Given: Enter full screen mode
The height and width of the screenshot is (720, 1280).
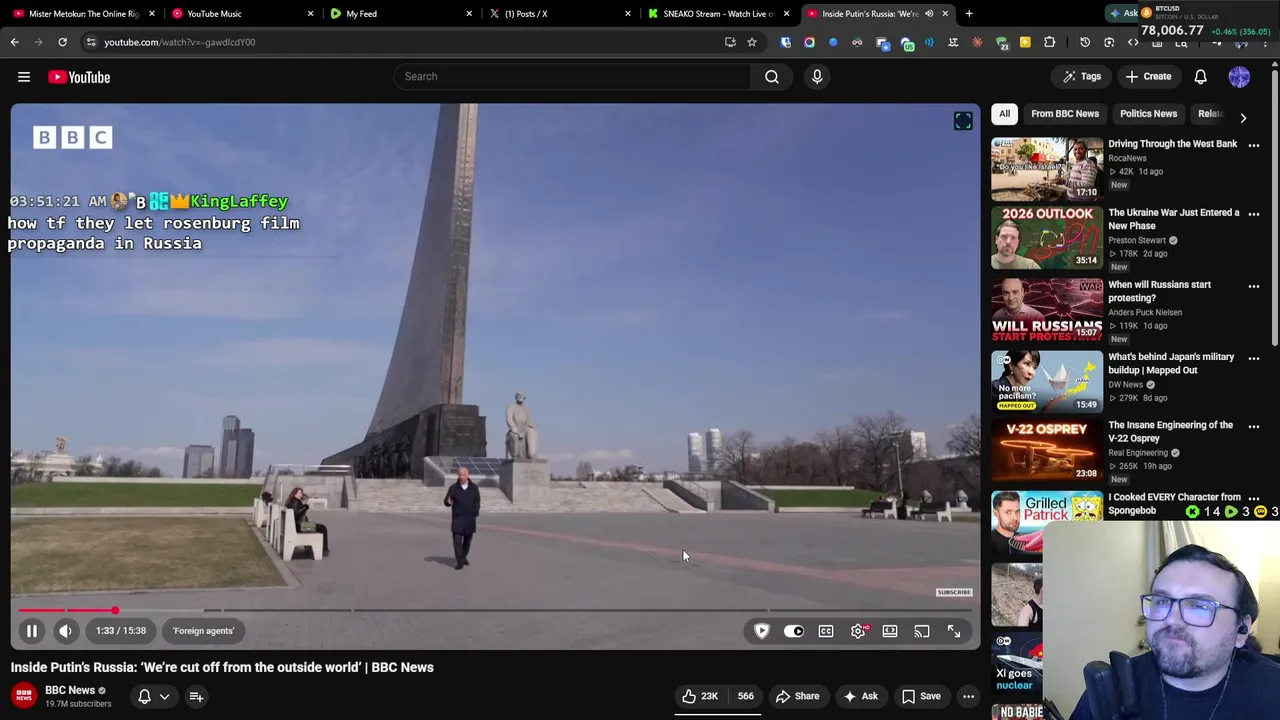Looking at the screenshot, I should tap(954, 631).
